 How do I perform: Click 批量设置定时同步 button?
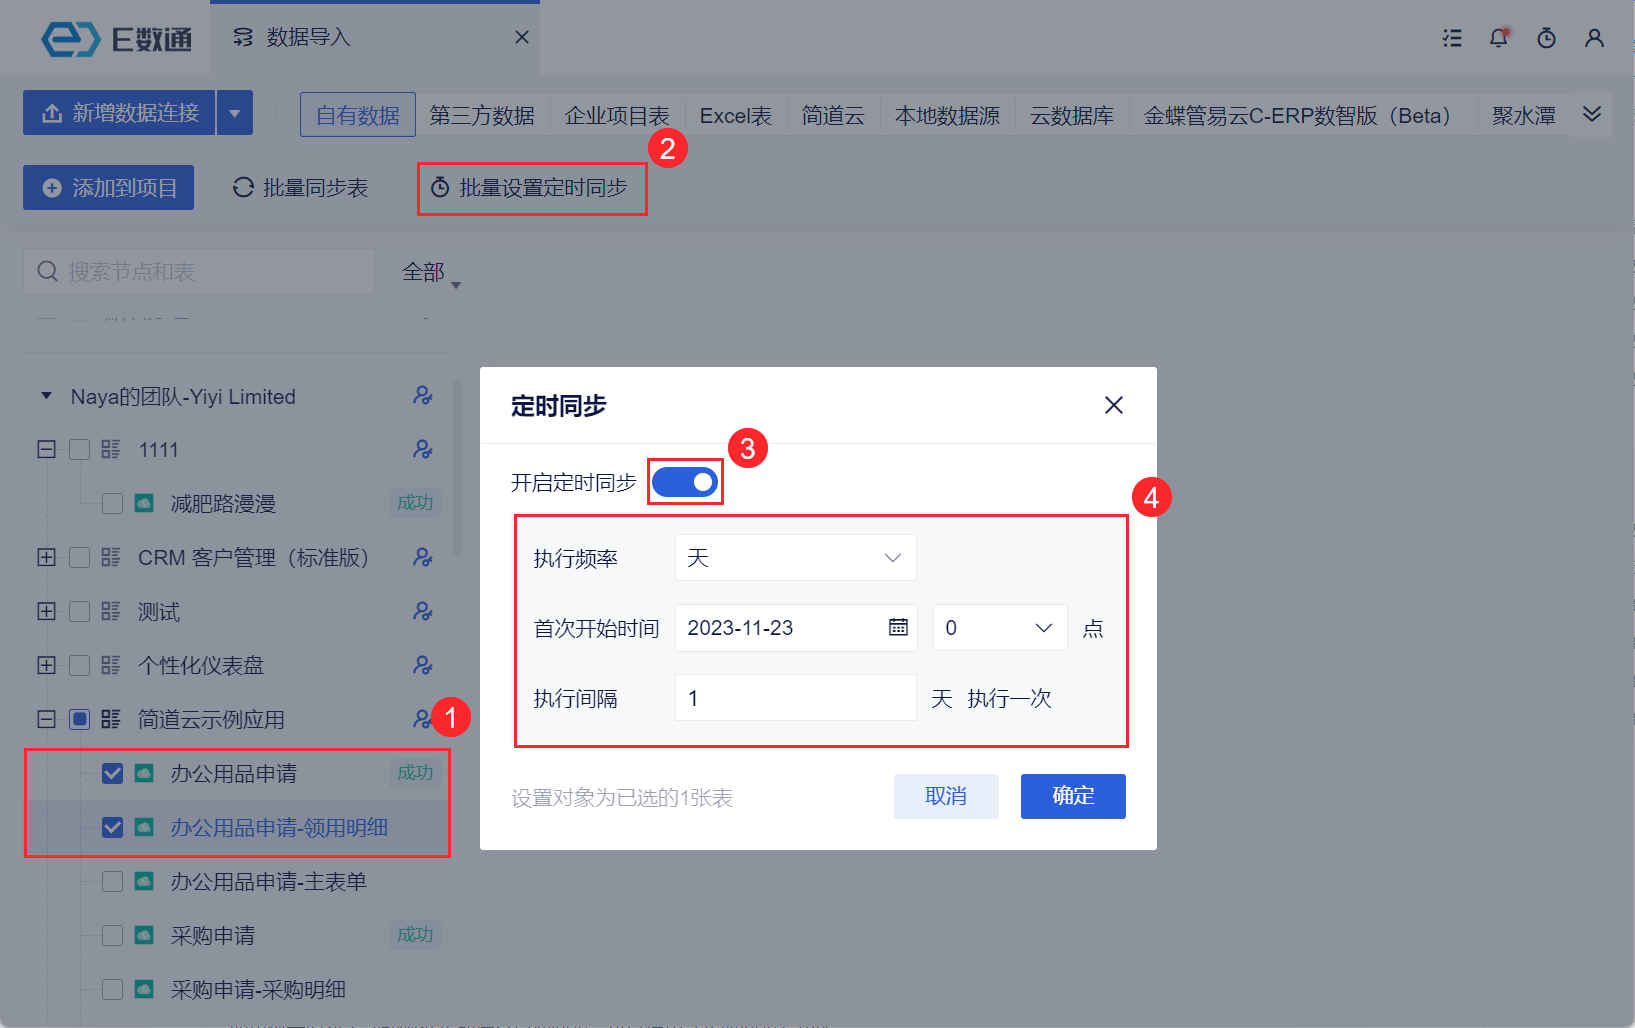pos(530,188)
